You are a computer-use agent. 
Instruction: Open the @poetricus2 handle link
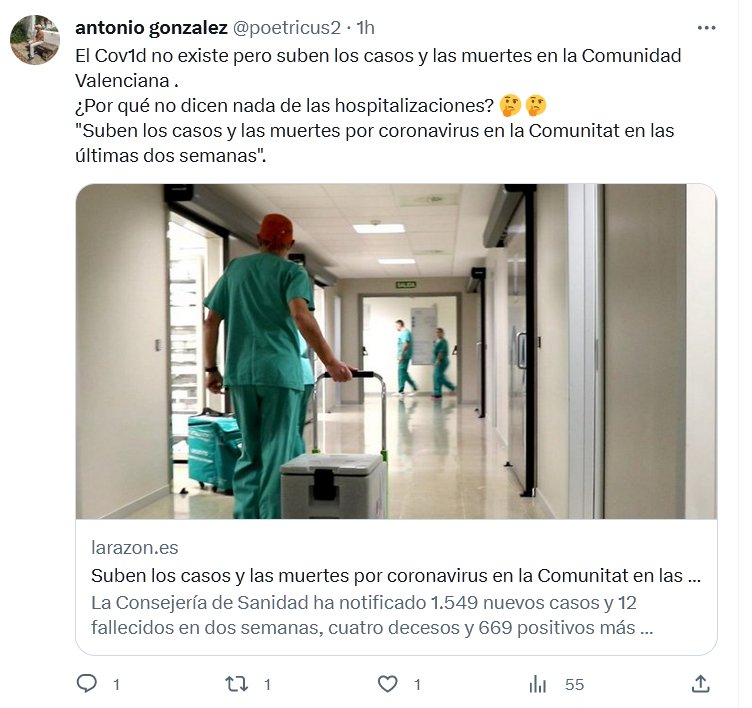coord(287,28)
